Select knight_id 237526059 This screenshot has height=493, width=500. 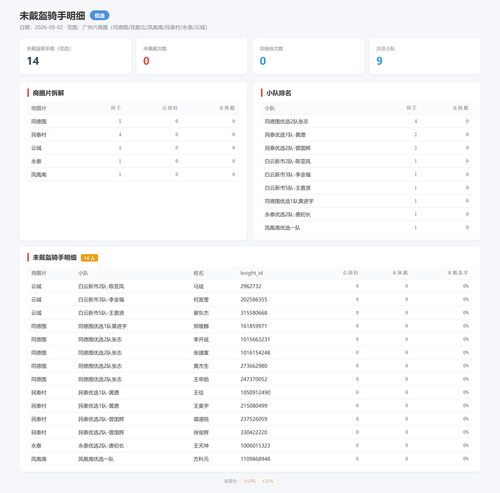coord(254,419)
